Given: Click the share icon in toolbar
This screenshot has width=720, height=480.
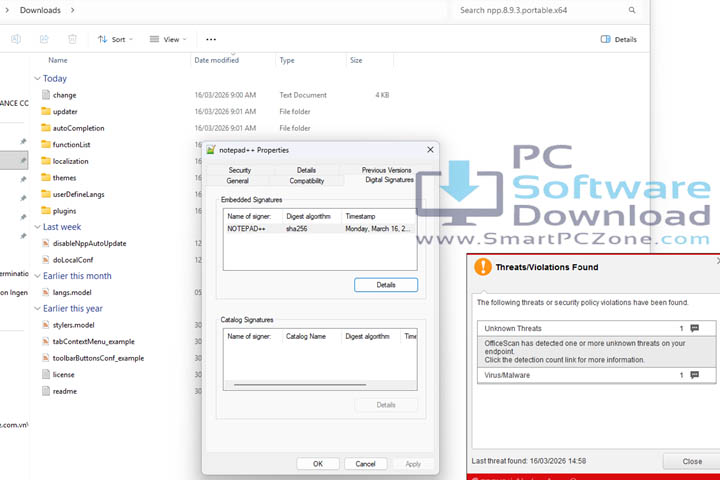Looking at the screenshot, I should click(44, 40).
